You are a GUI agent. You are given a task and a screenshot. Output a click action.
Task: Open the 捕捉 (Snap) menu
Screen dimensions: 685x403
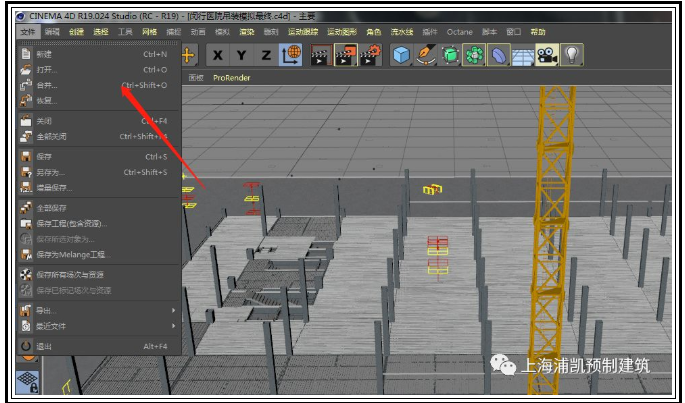(173, 32)
